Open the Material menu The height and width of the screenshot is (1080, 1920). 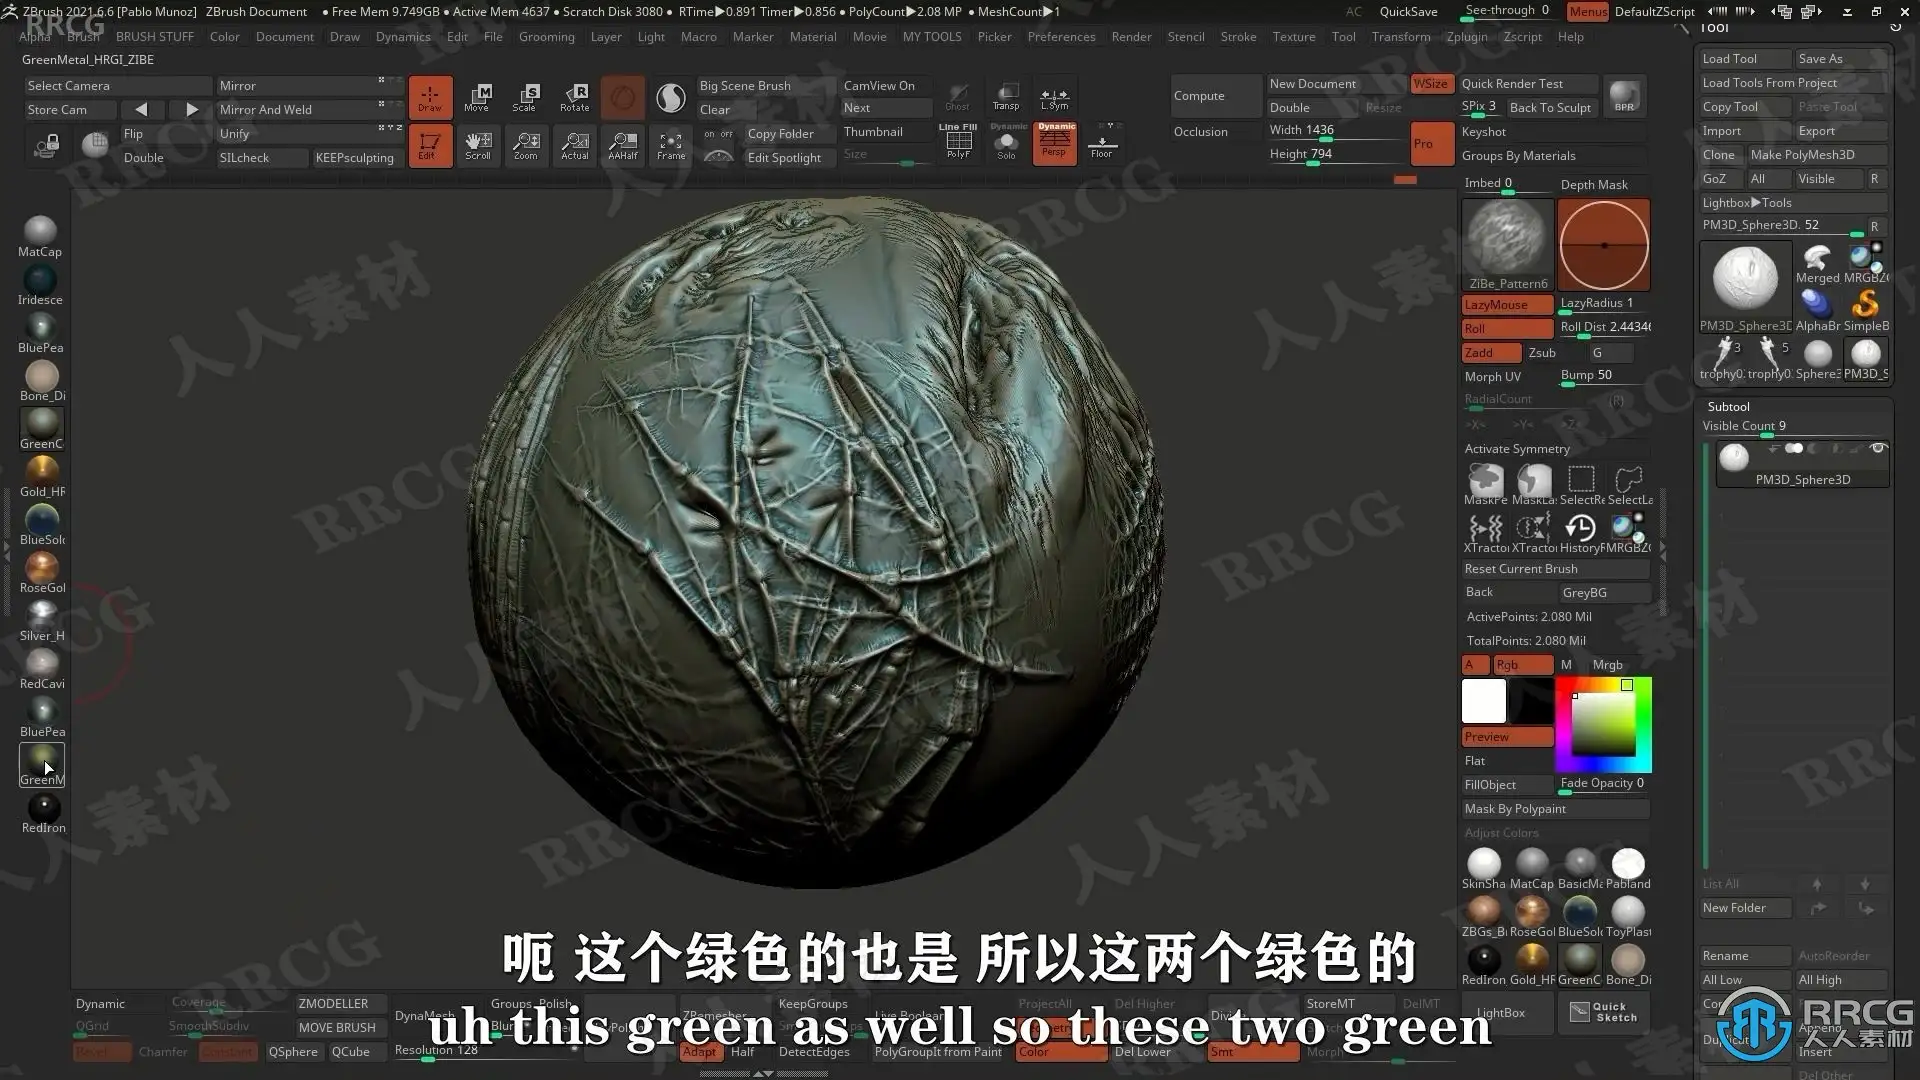pos(813,37)
